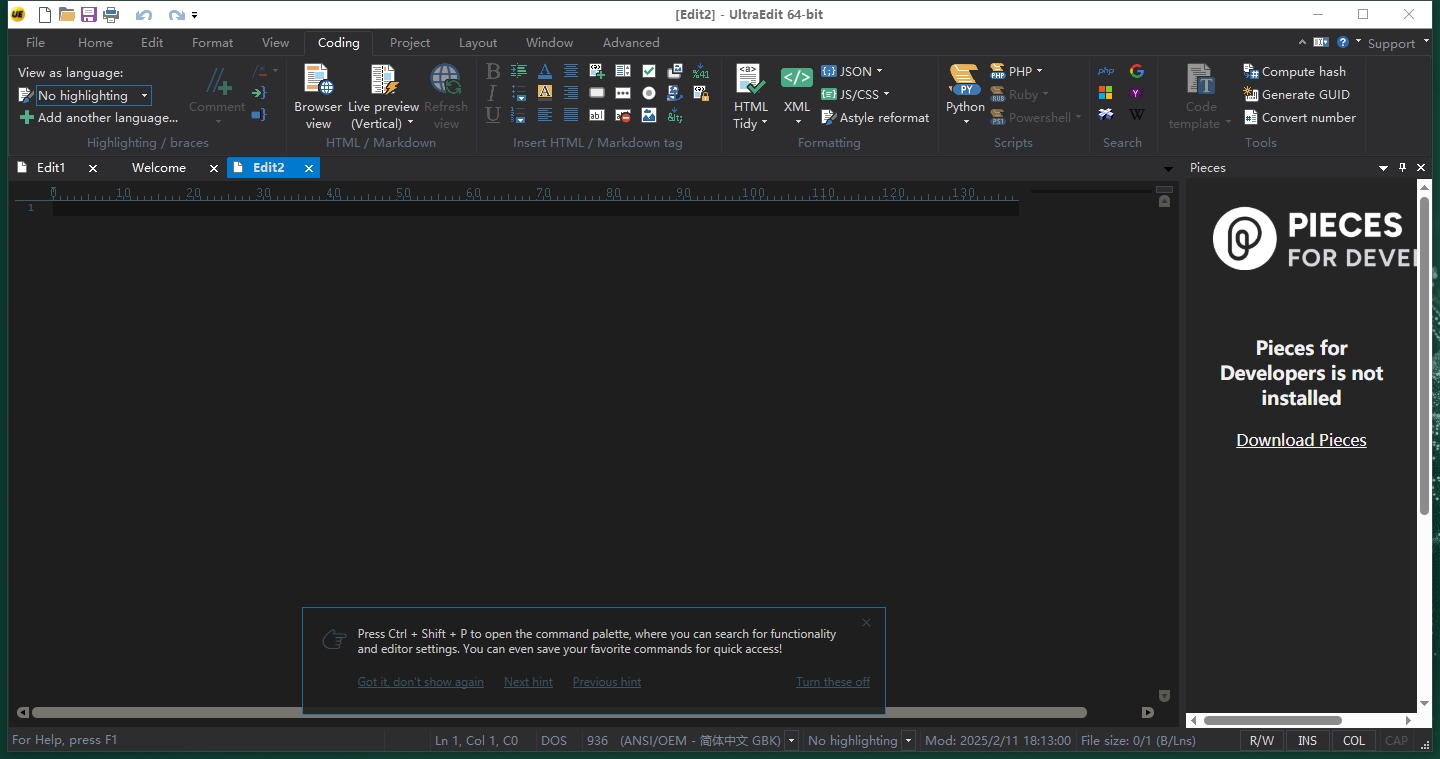
Task: Click the Pieces panel vertical scrollbar
Action: [x=1425, y=355]
